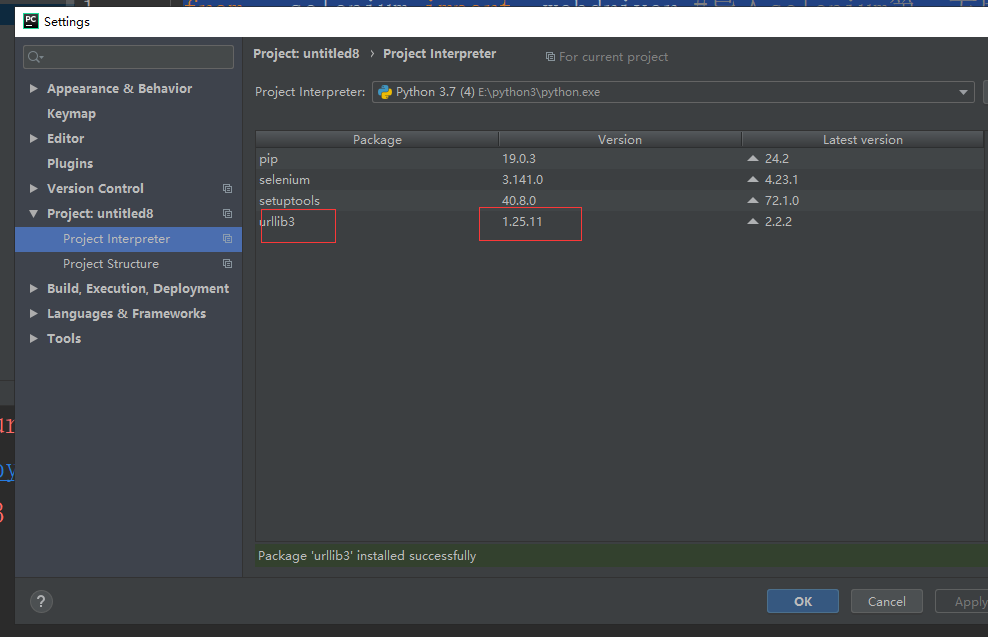Select the urllib3 package row
The image size is (988, 637).
click(619, 221)
